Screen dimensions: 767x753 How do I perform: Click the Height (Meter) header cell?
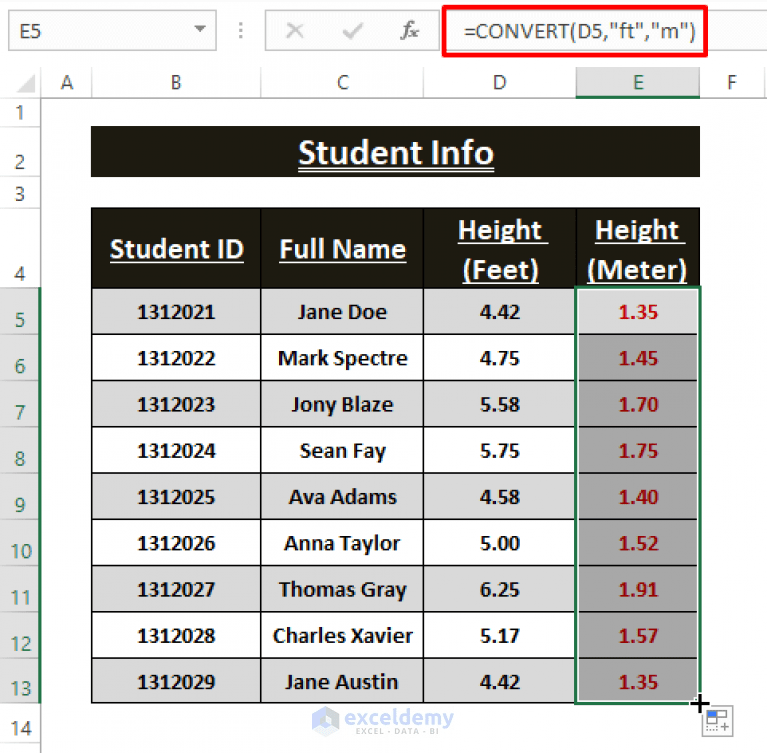pyautogui.click(x=638, y=249)
